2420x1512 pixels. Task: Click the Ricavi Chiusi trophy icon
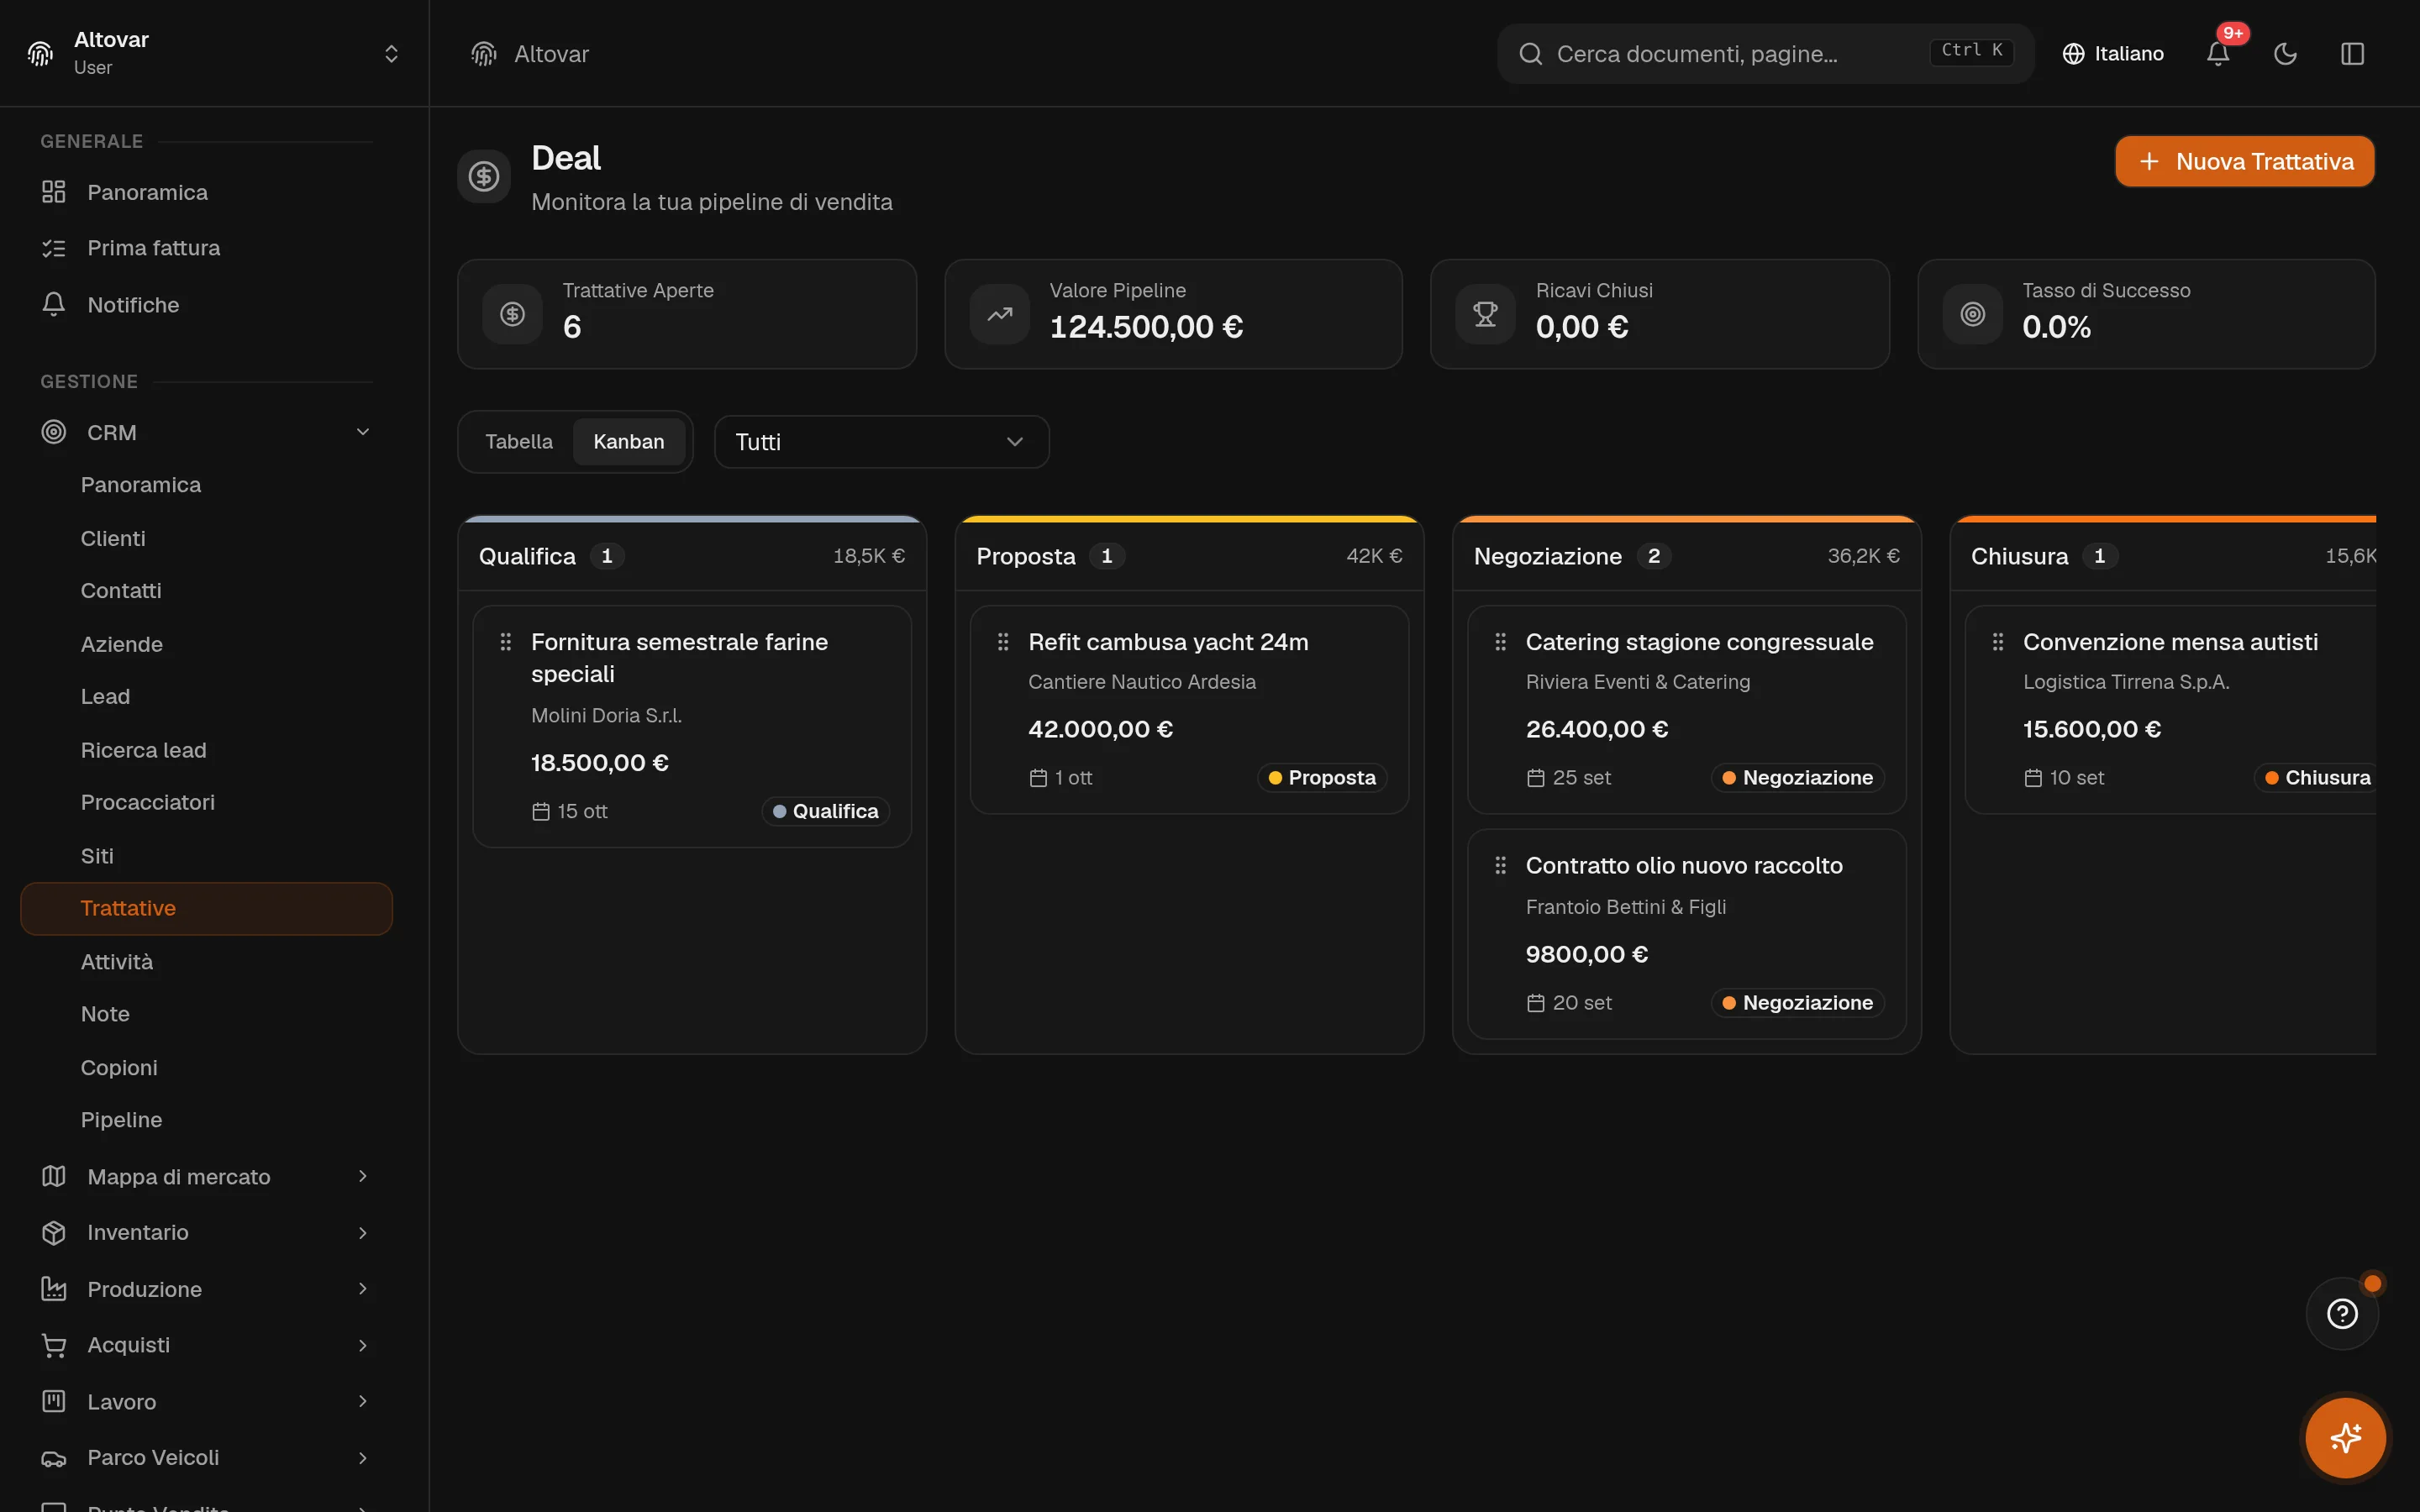(x=1485, y=314)
